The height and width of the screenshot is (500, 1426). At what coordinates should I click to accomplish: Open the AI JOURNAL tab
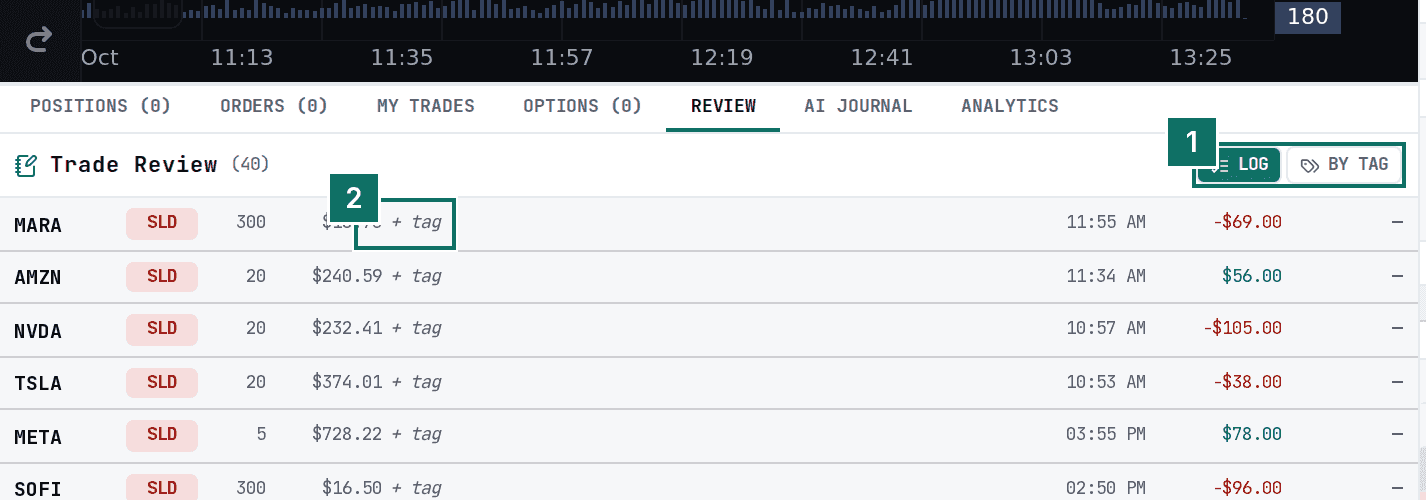click(858, 106)
